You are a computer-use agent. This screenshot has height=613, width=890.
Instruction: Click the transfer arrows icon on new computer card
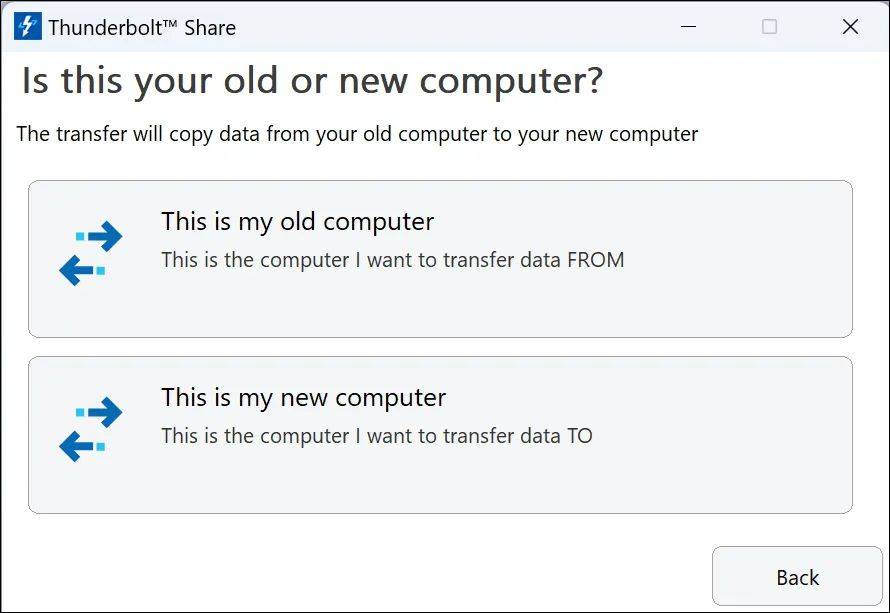[x=90, y=430]
